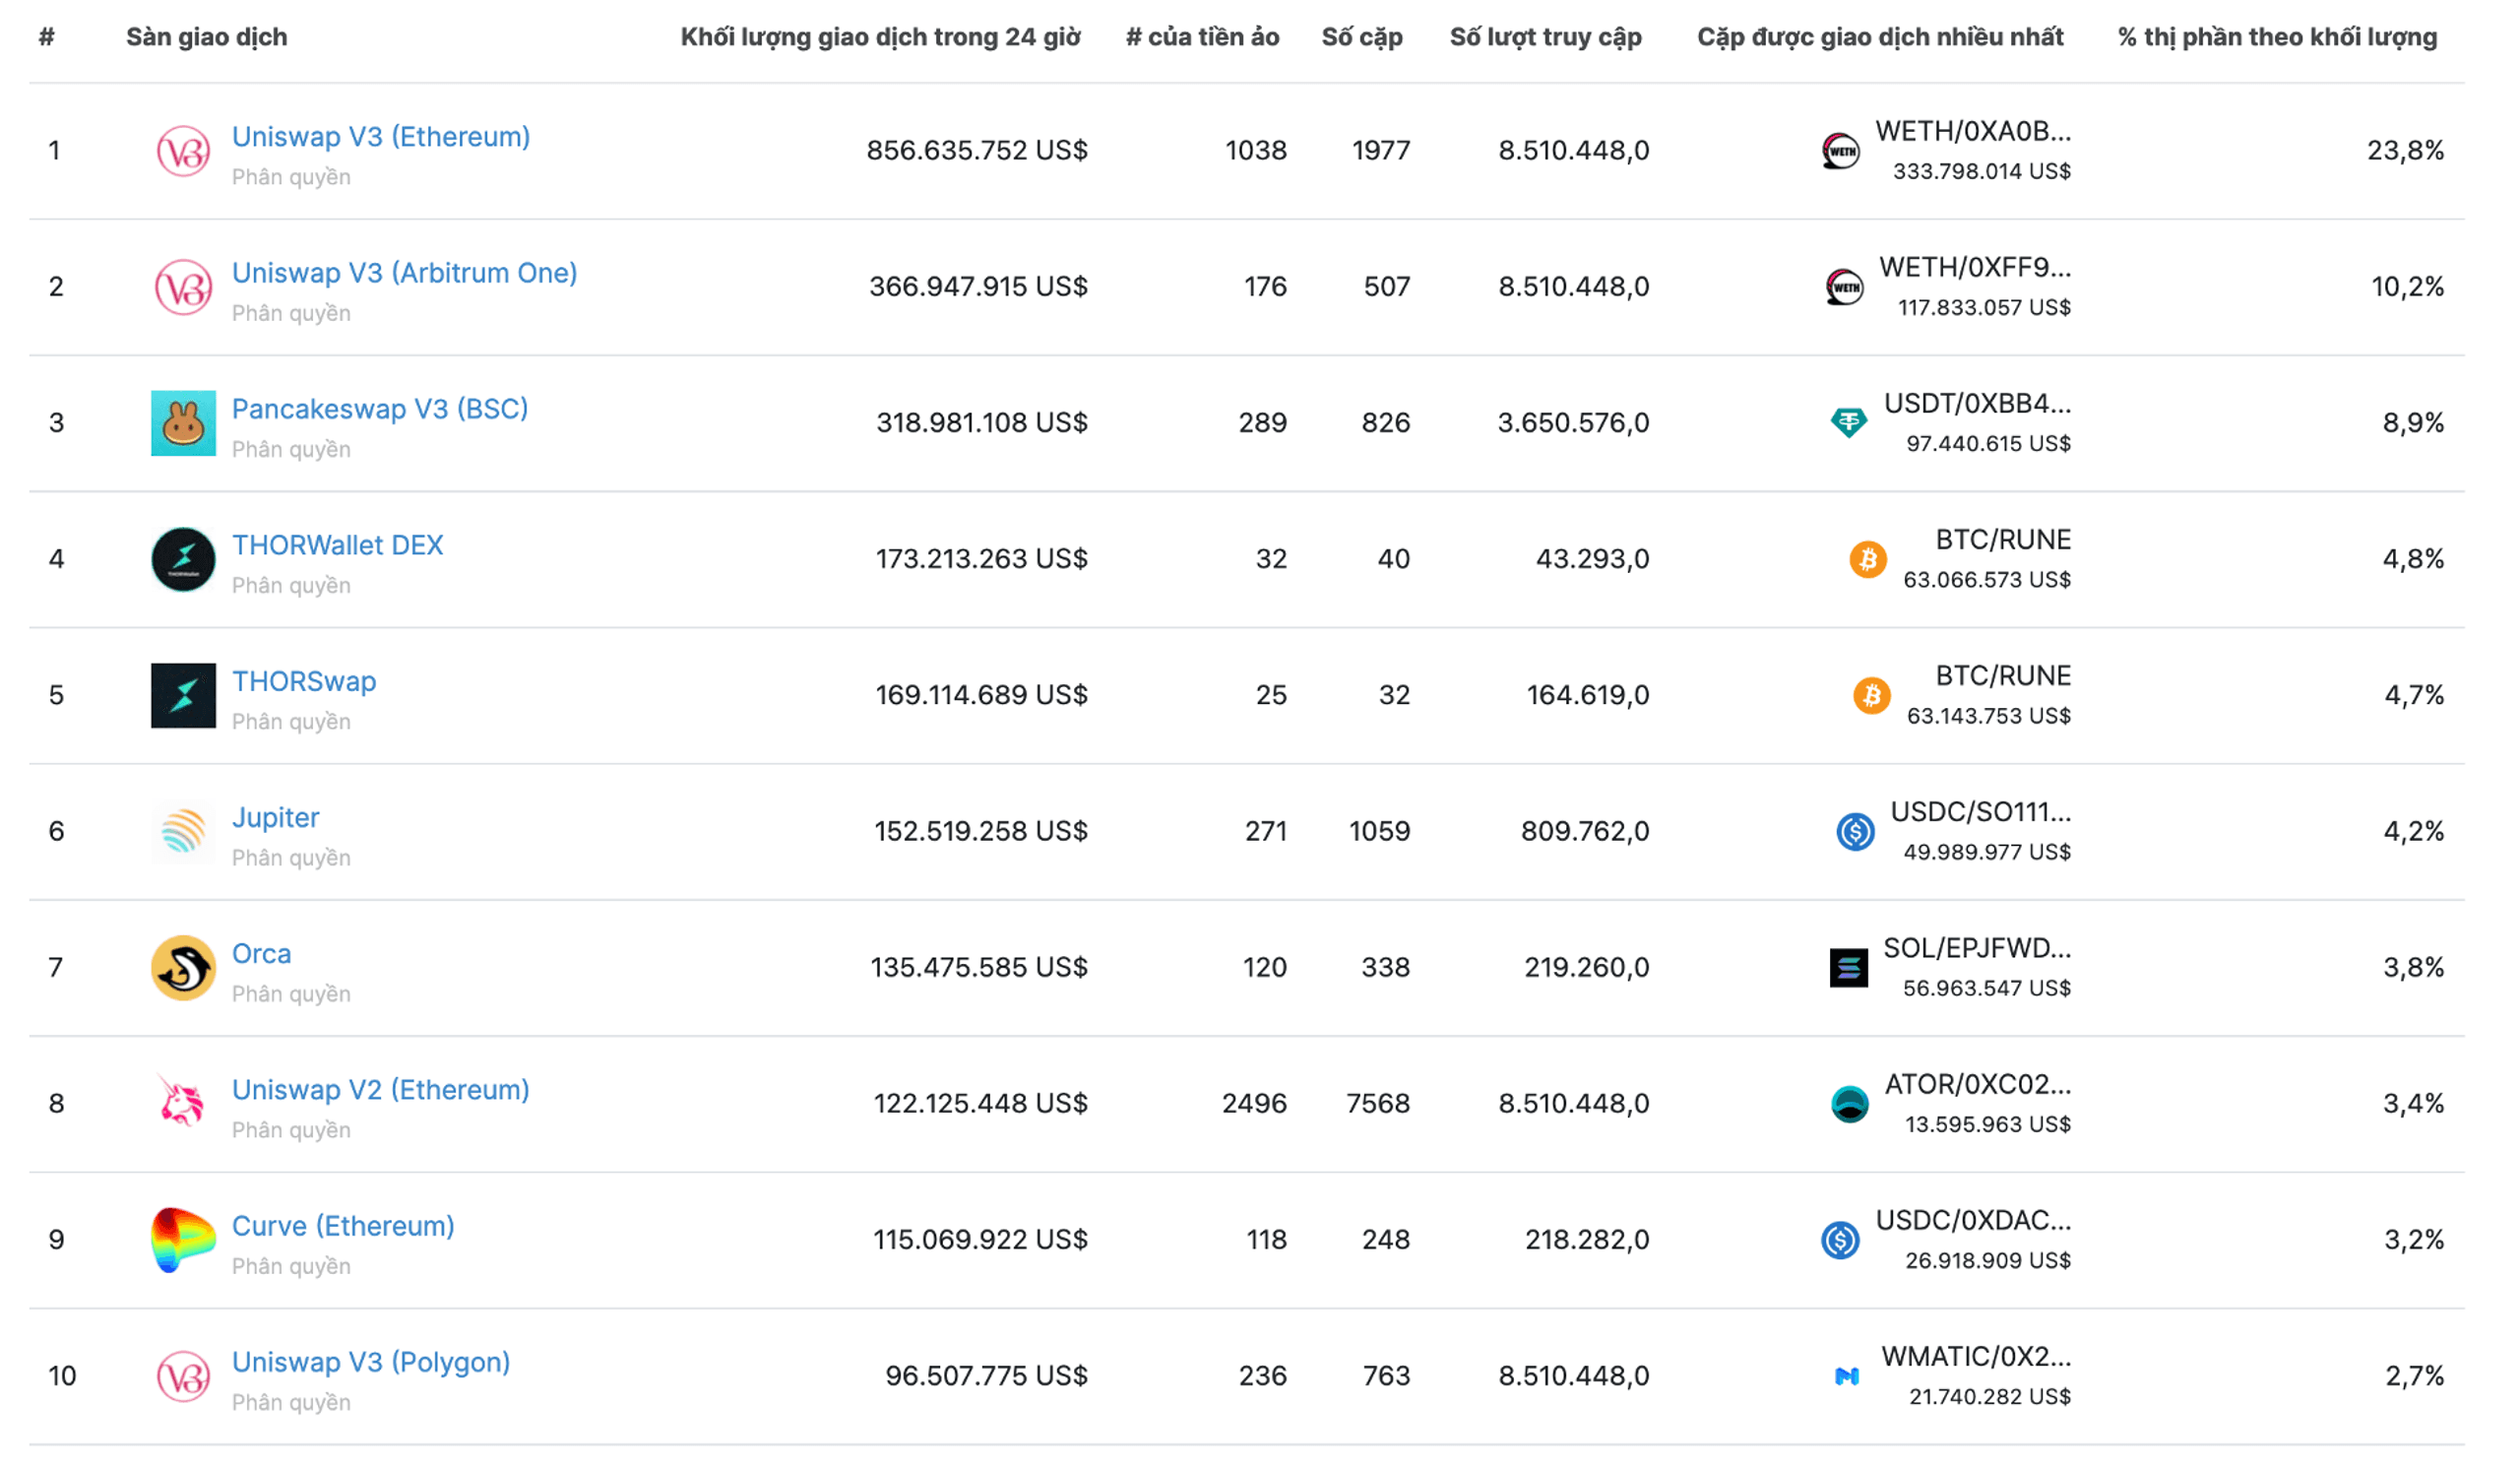Click the Uniswap V3 (Polygon) logo icon
The image size is (2520, 1469).
(184, 1378)
